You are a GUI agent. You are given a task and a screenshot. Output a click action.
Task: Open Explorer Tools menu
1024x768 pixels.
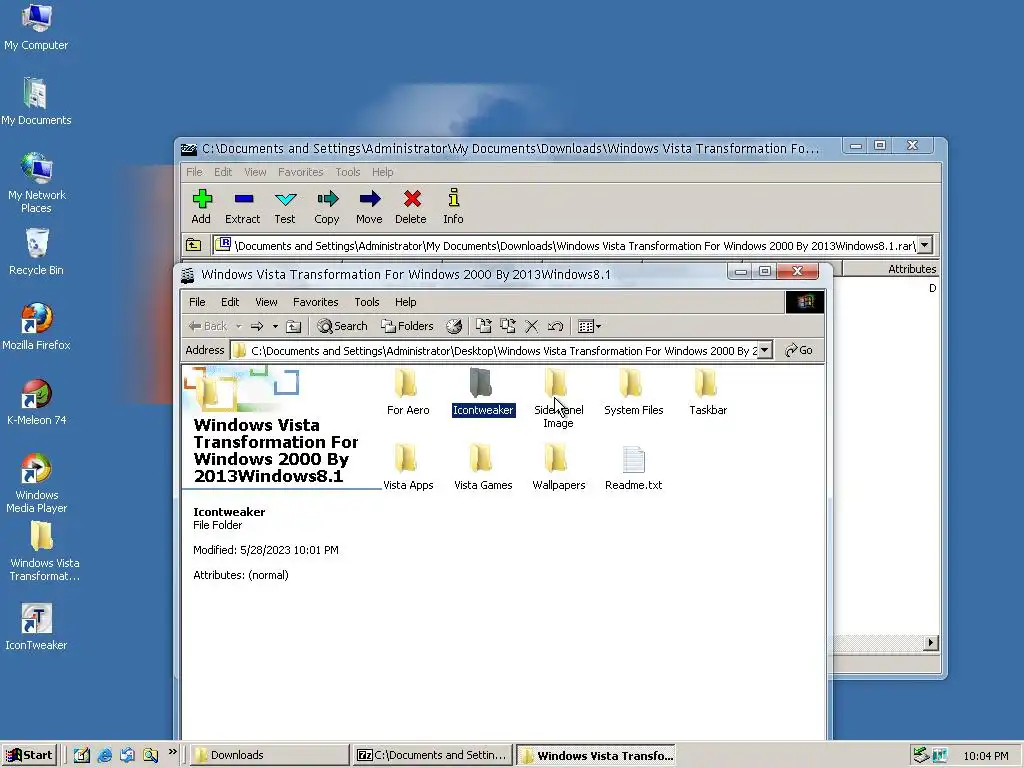coord(367,302)
